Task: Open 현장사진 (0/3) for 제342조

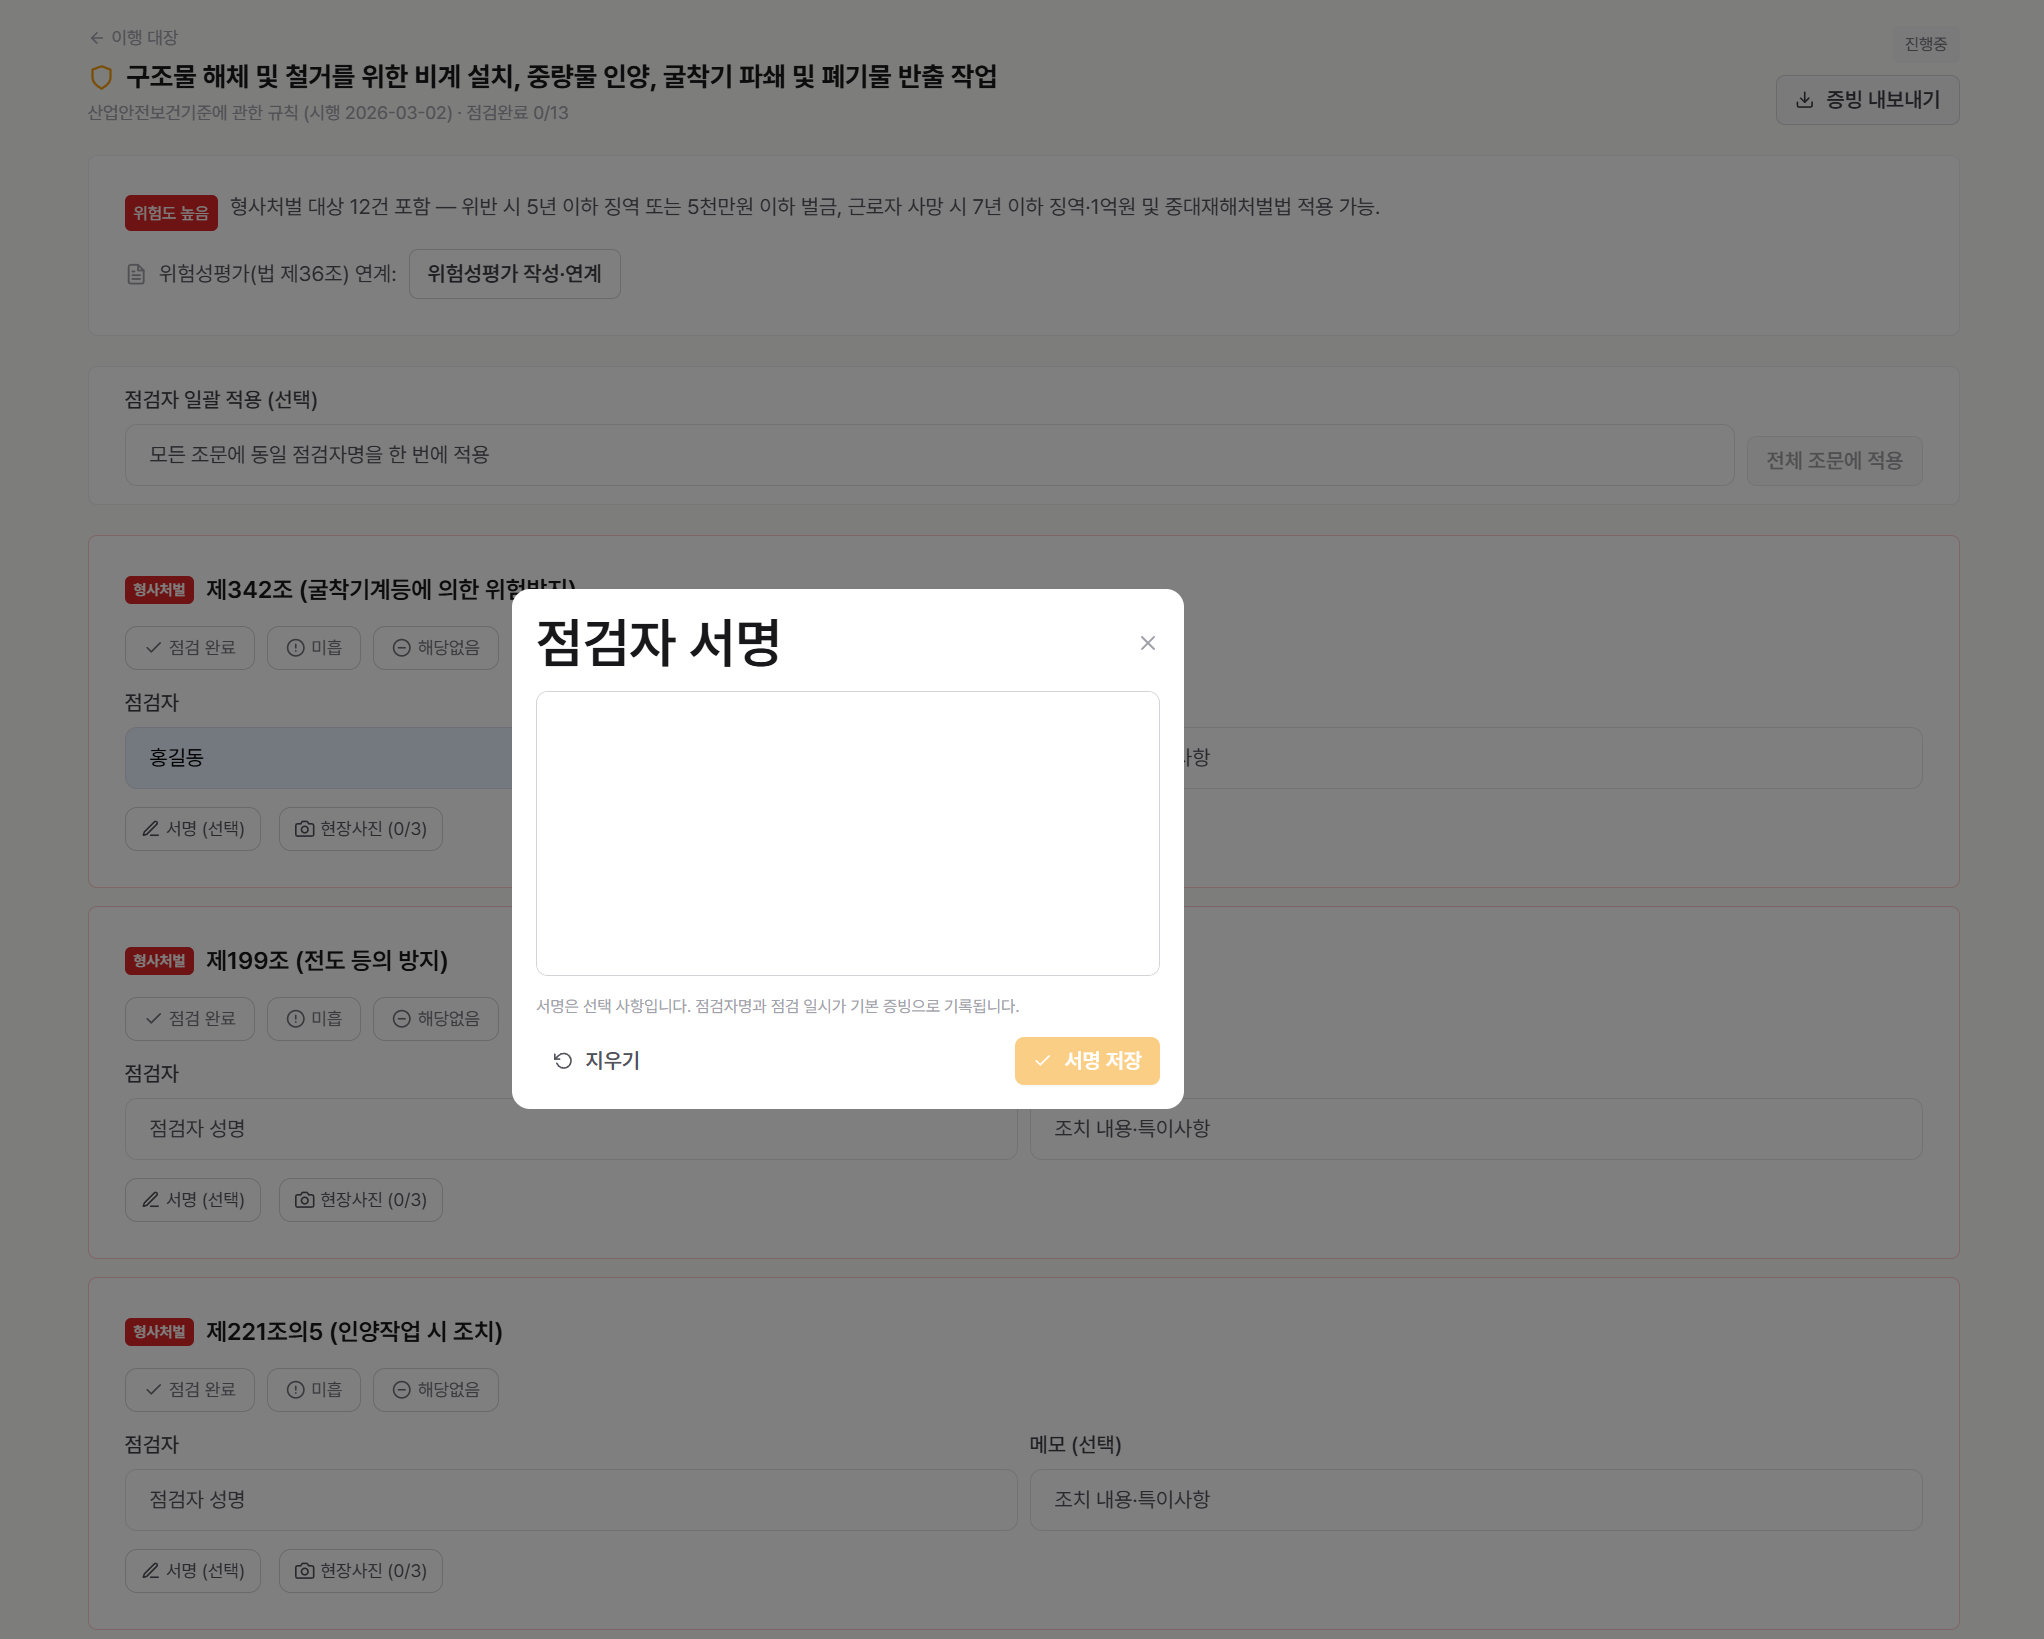Action: (361, 829)
